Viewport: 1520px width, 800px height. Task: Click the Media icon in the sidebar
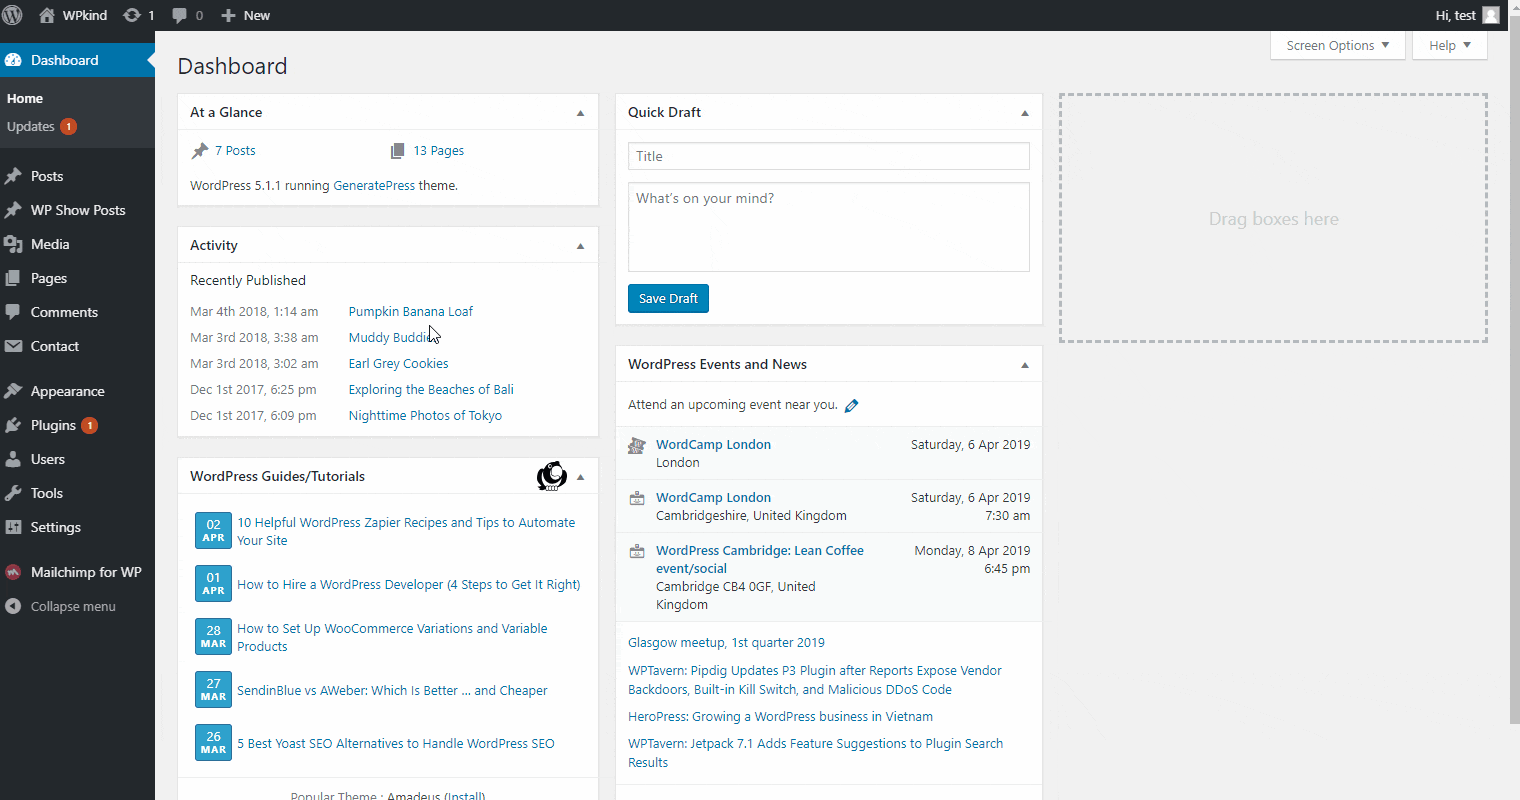(13, 244)
